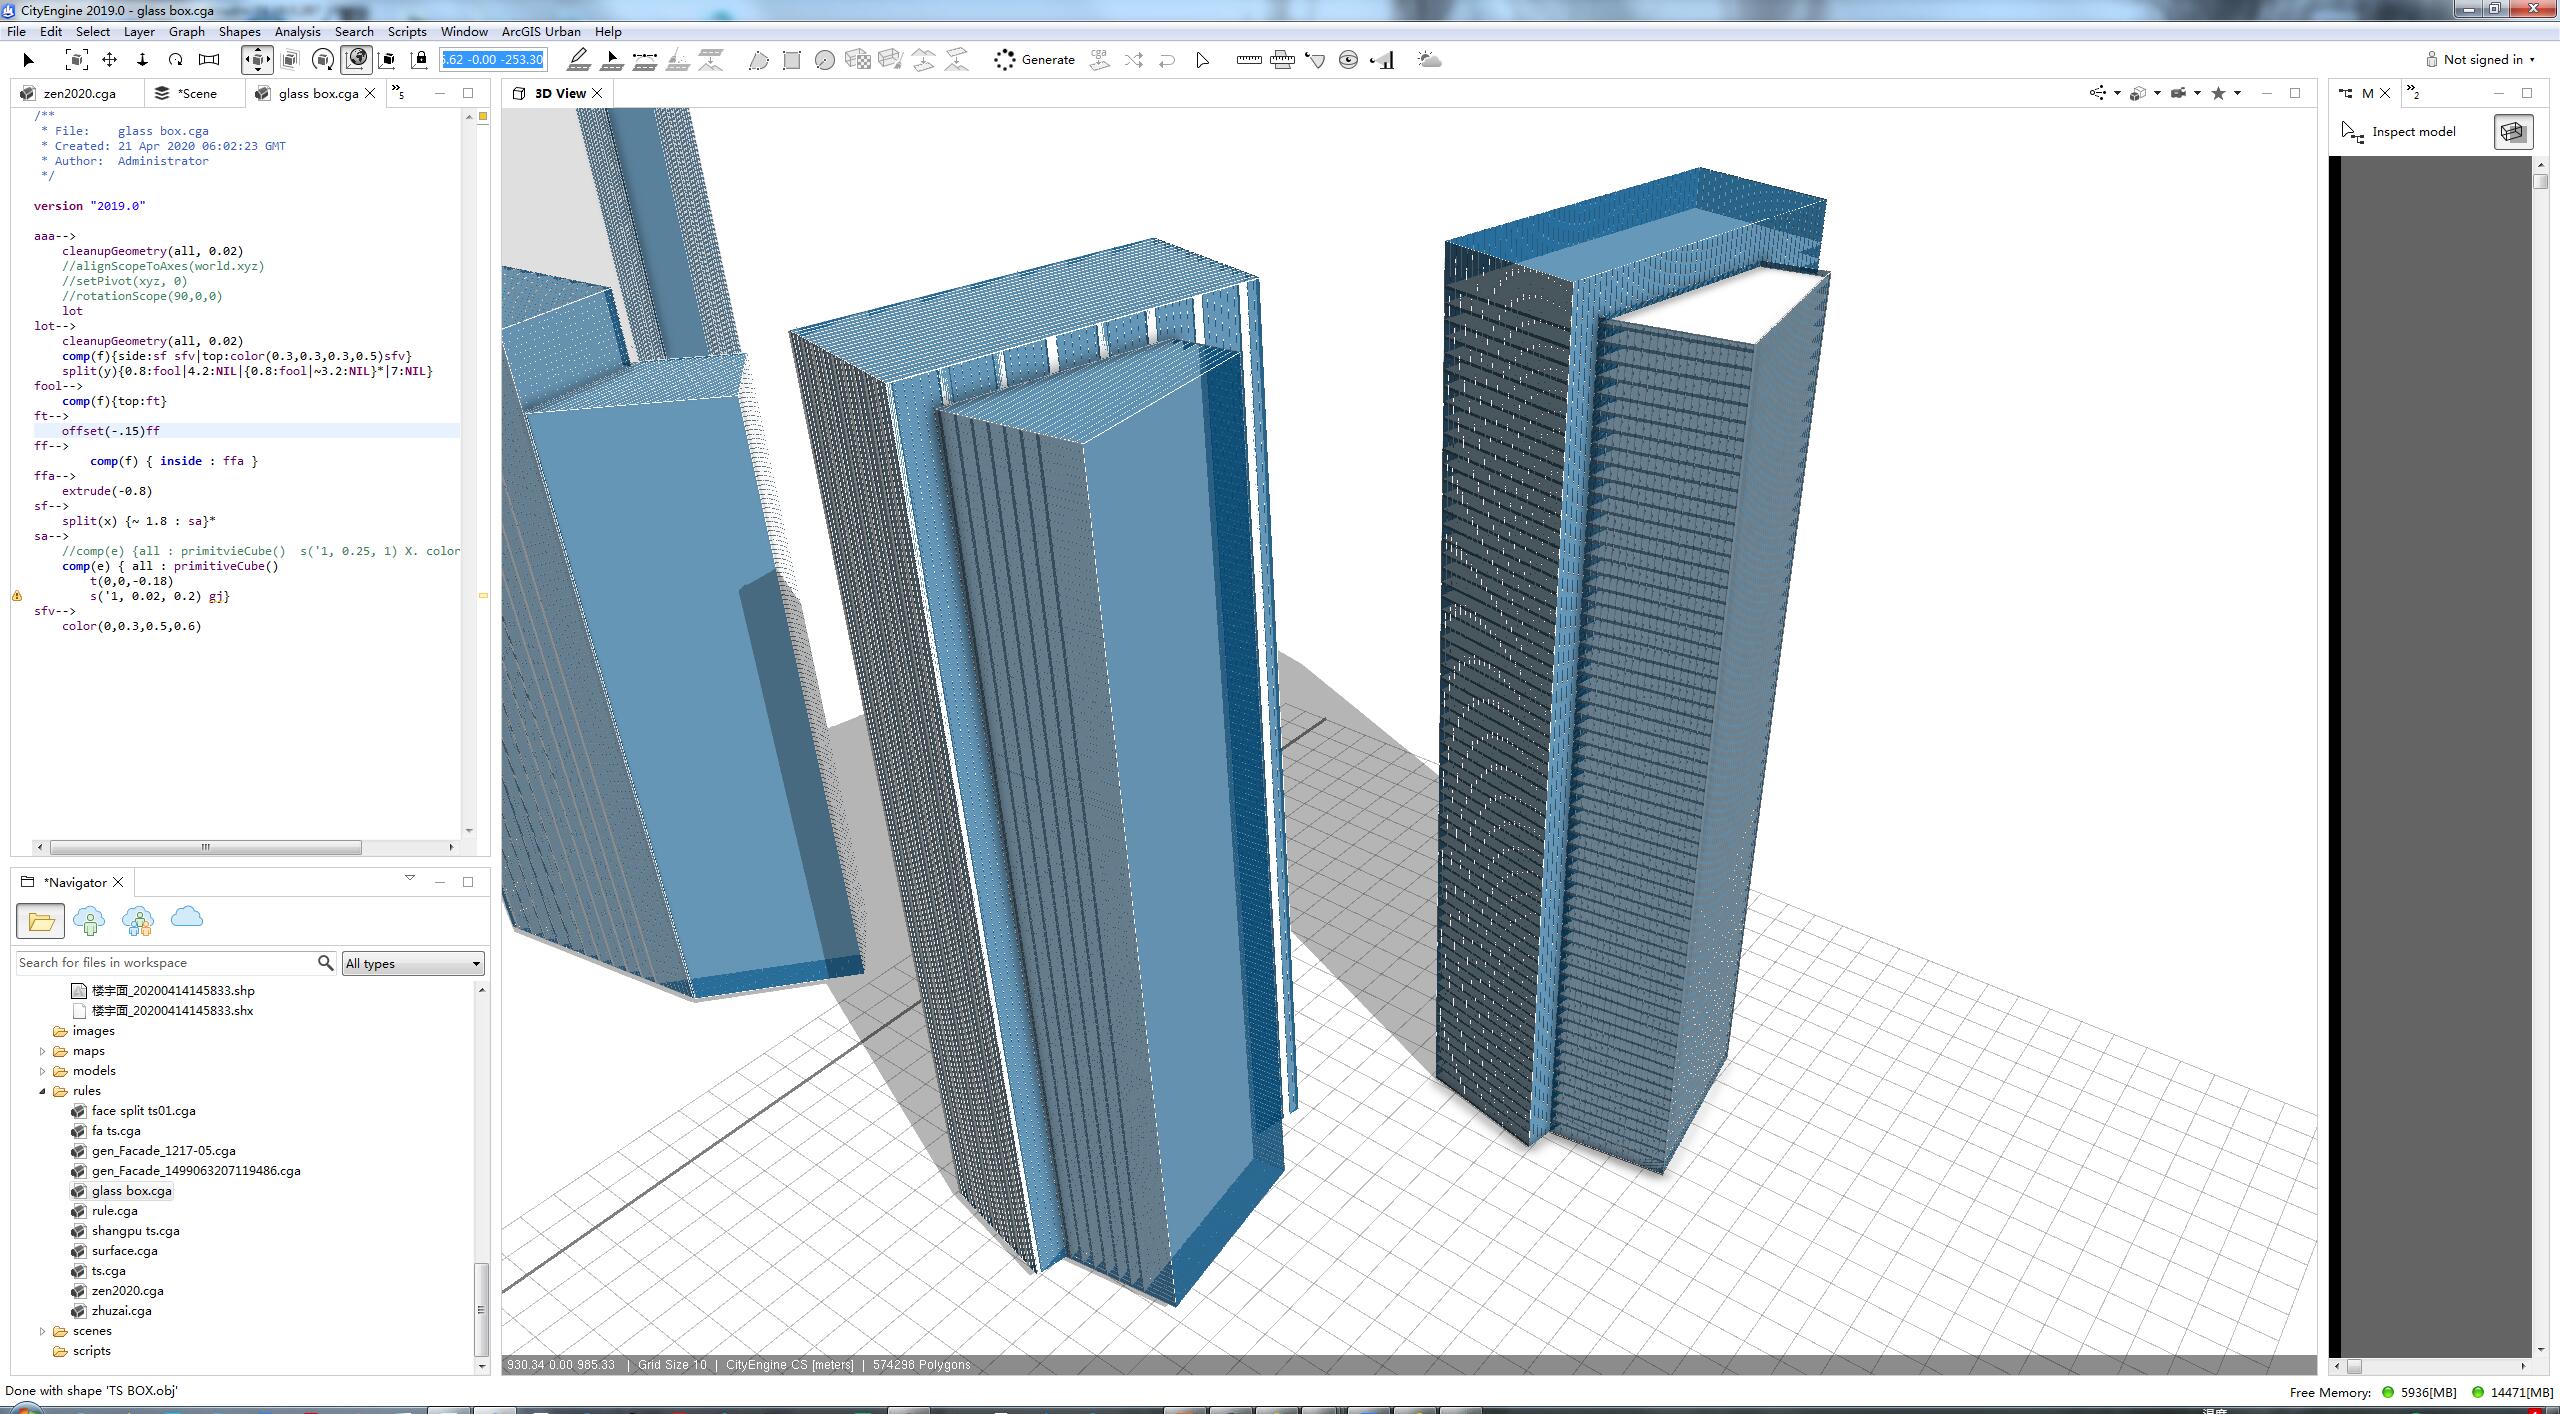Select the Circular Shape Creation tool

[x=824, y=60]
